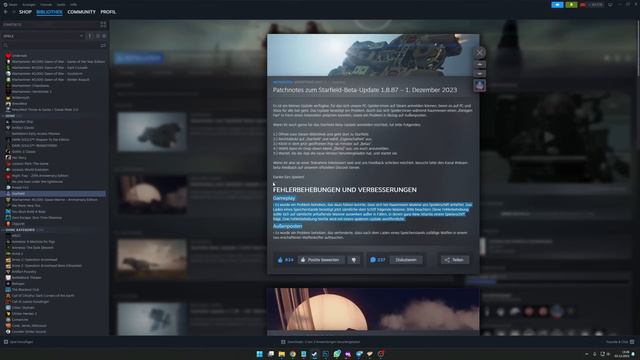Screen dimensions: 640x360
Task: Open the Windows Start menu
Action: tap(259, 354)
